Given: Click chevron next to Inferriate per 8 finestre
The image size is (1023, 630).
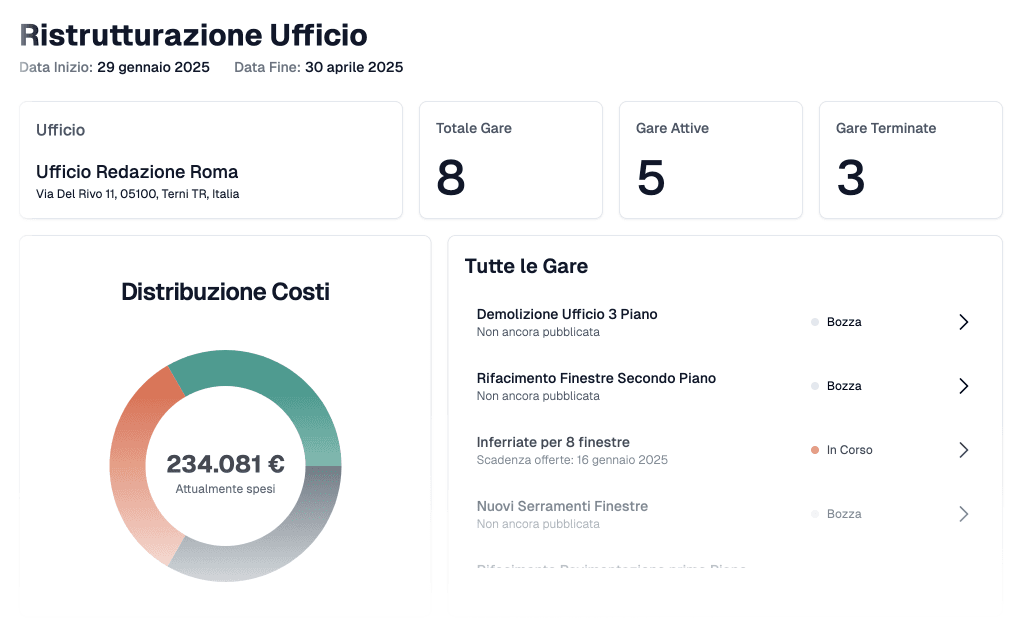Looking at the screenshot, I should click(963, 450).
